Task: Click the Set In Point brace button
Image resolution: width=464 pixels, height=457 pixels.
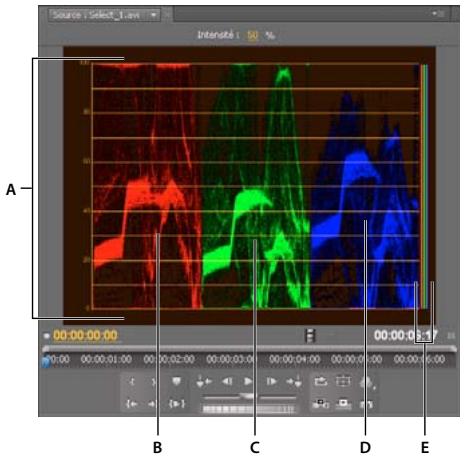Action: point(132,381)
